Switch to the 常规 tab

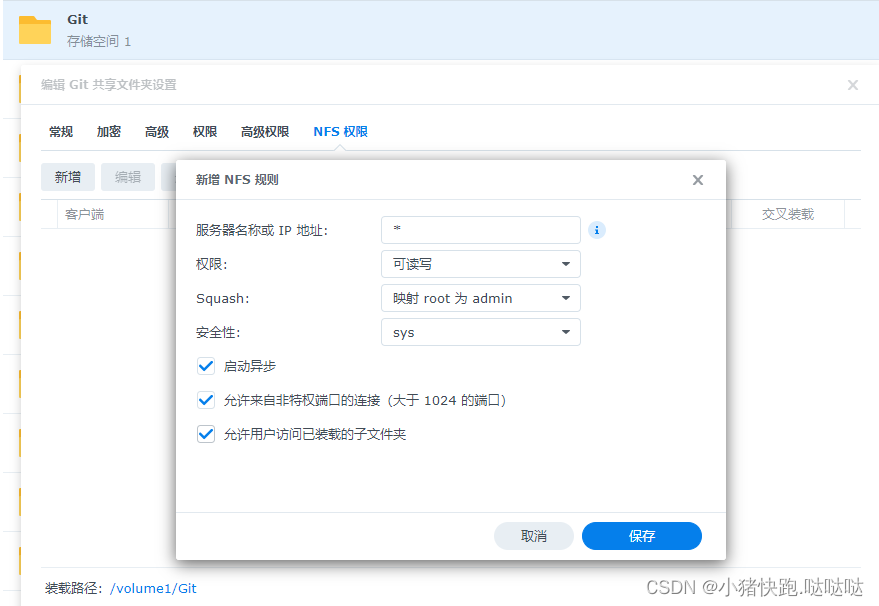click(61, 132)
